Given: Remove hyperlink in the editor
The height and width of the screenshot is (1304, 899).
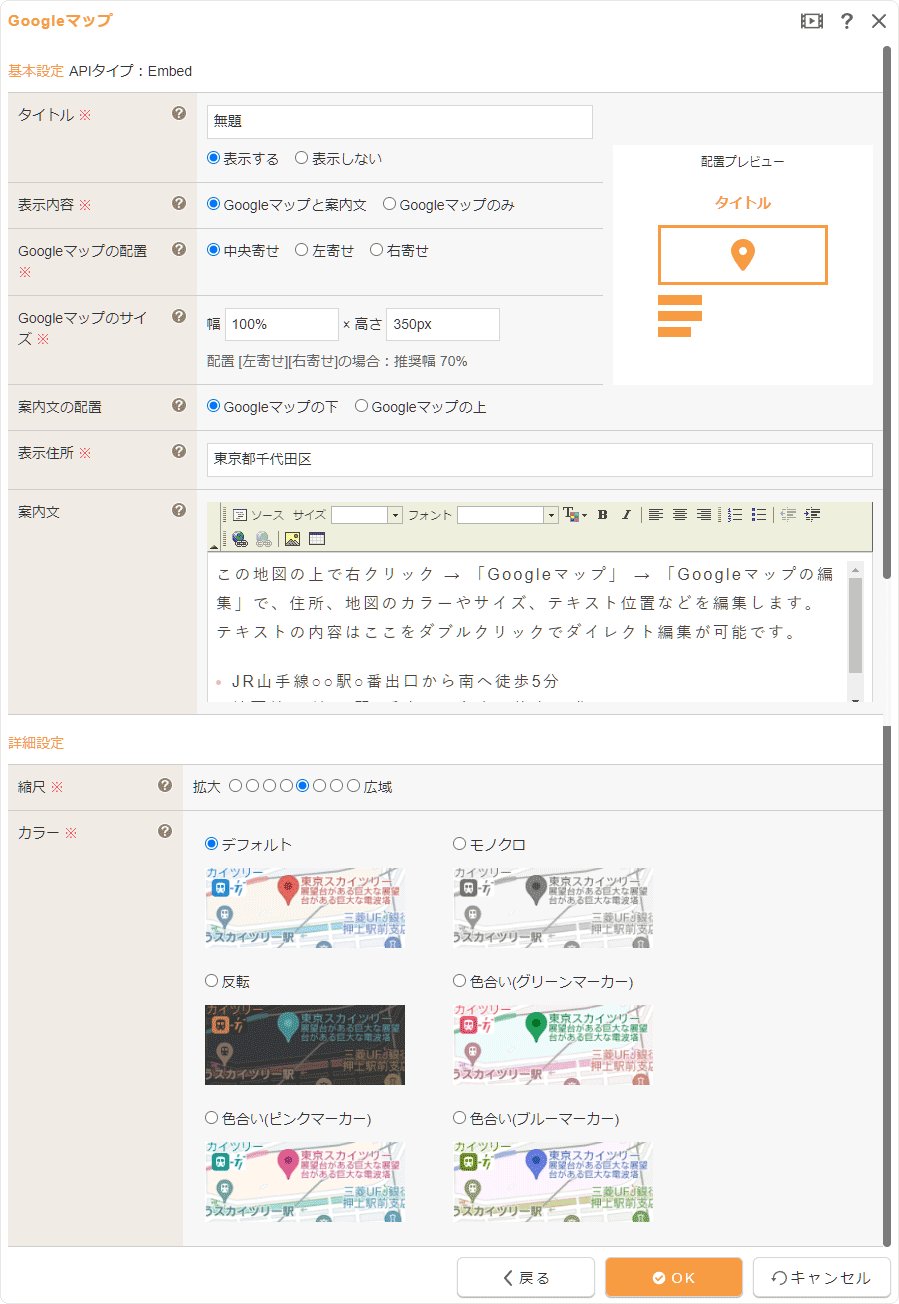Looking at the screenshot, I should click(263, 539).
